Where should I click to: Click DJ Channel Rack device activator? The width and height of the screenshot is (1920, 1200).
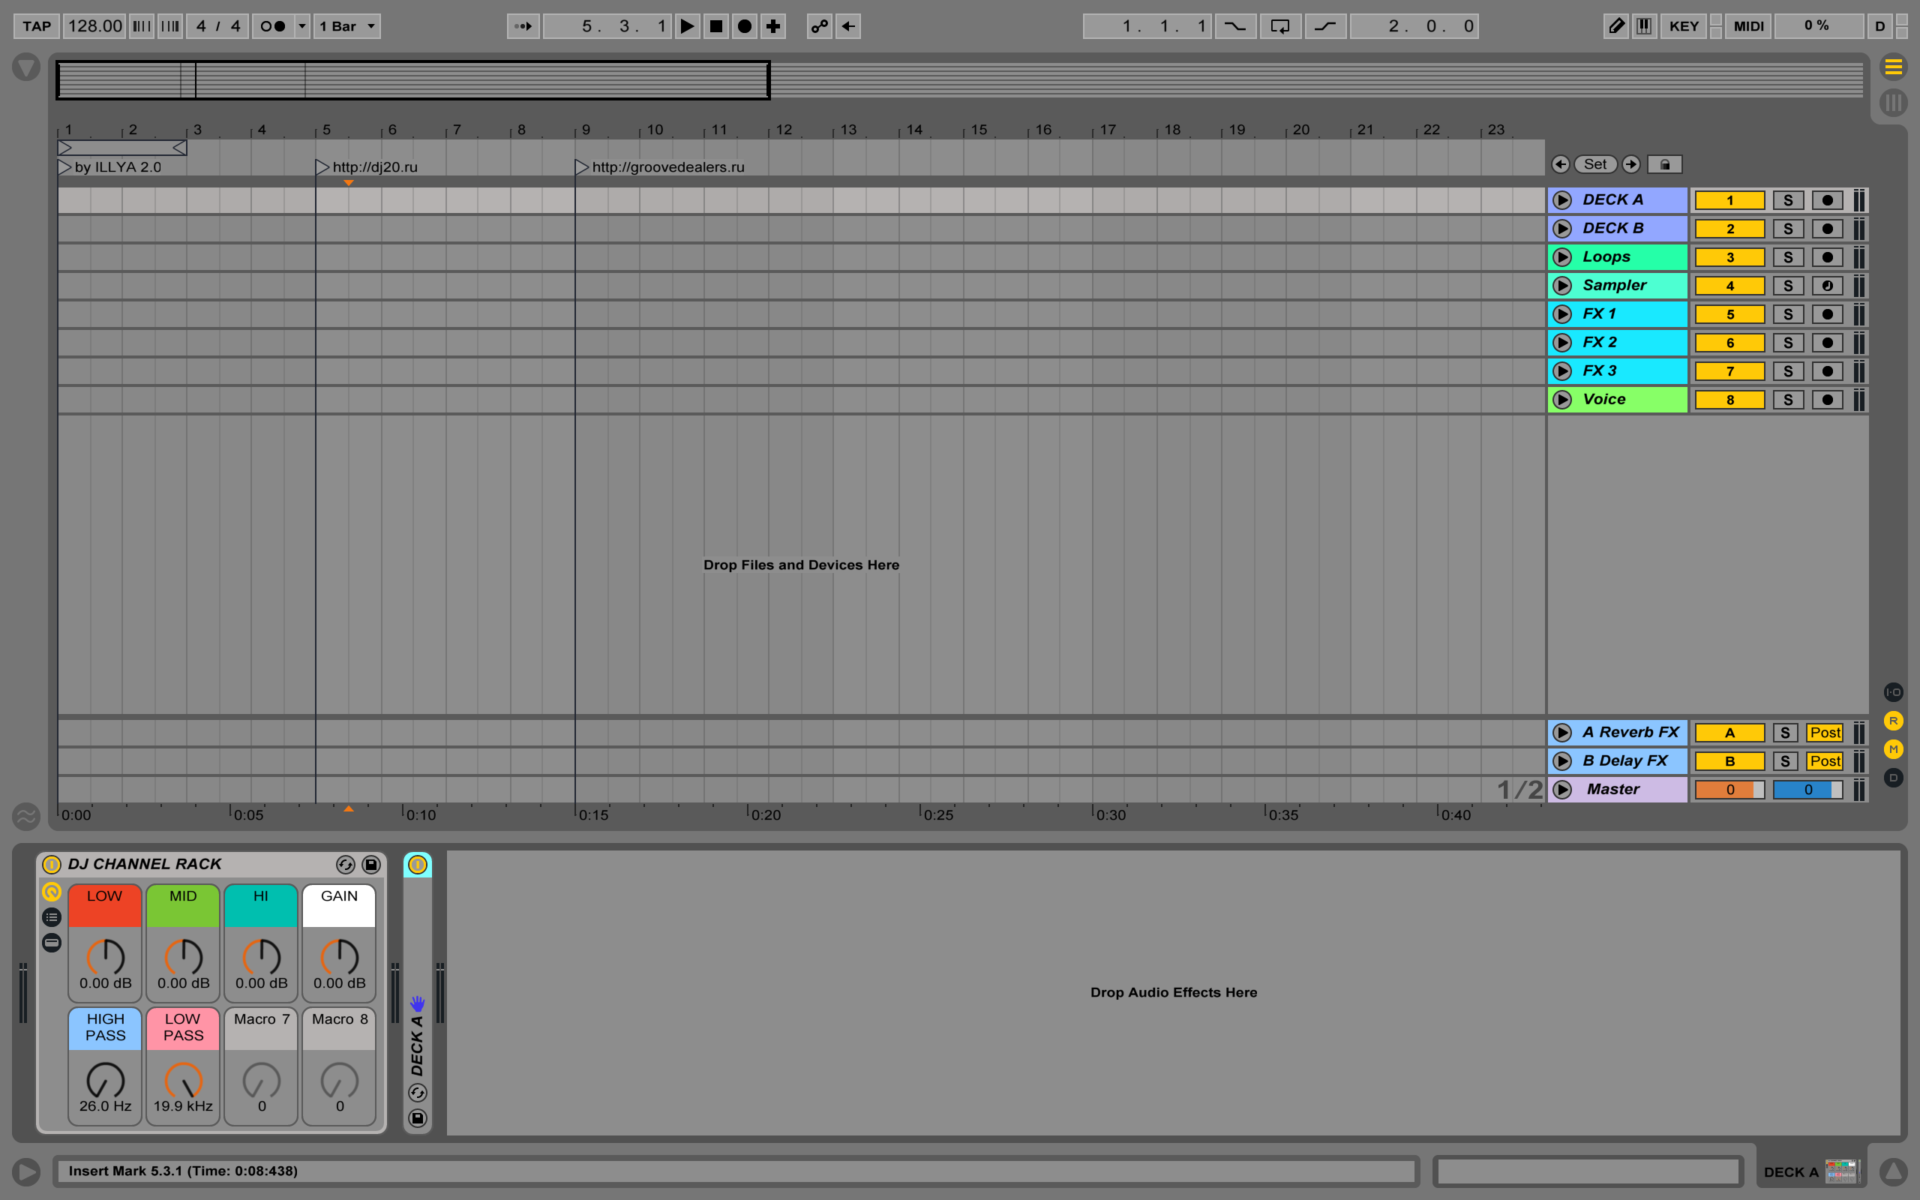tap(52, 864)
